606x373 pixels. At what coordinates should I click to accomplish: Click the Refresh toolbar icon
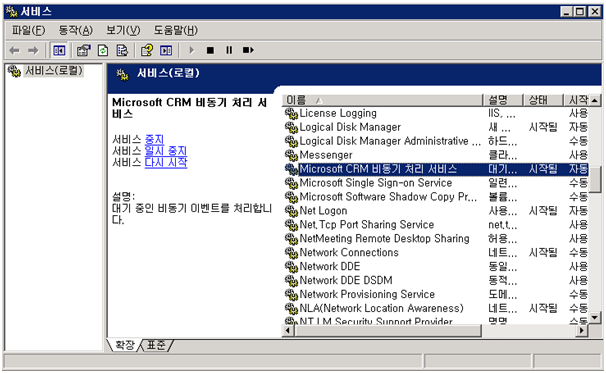tap(103, 50)
